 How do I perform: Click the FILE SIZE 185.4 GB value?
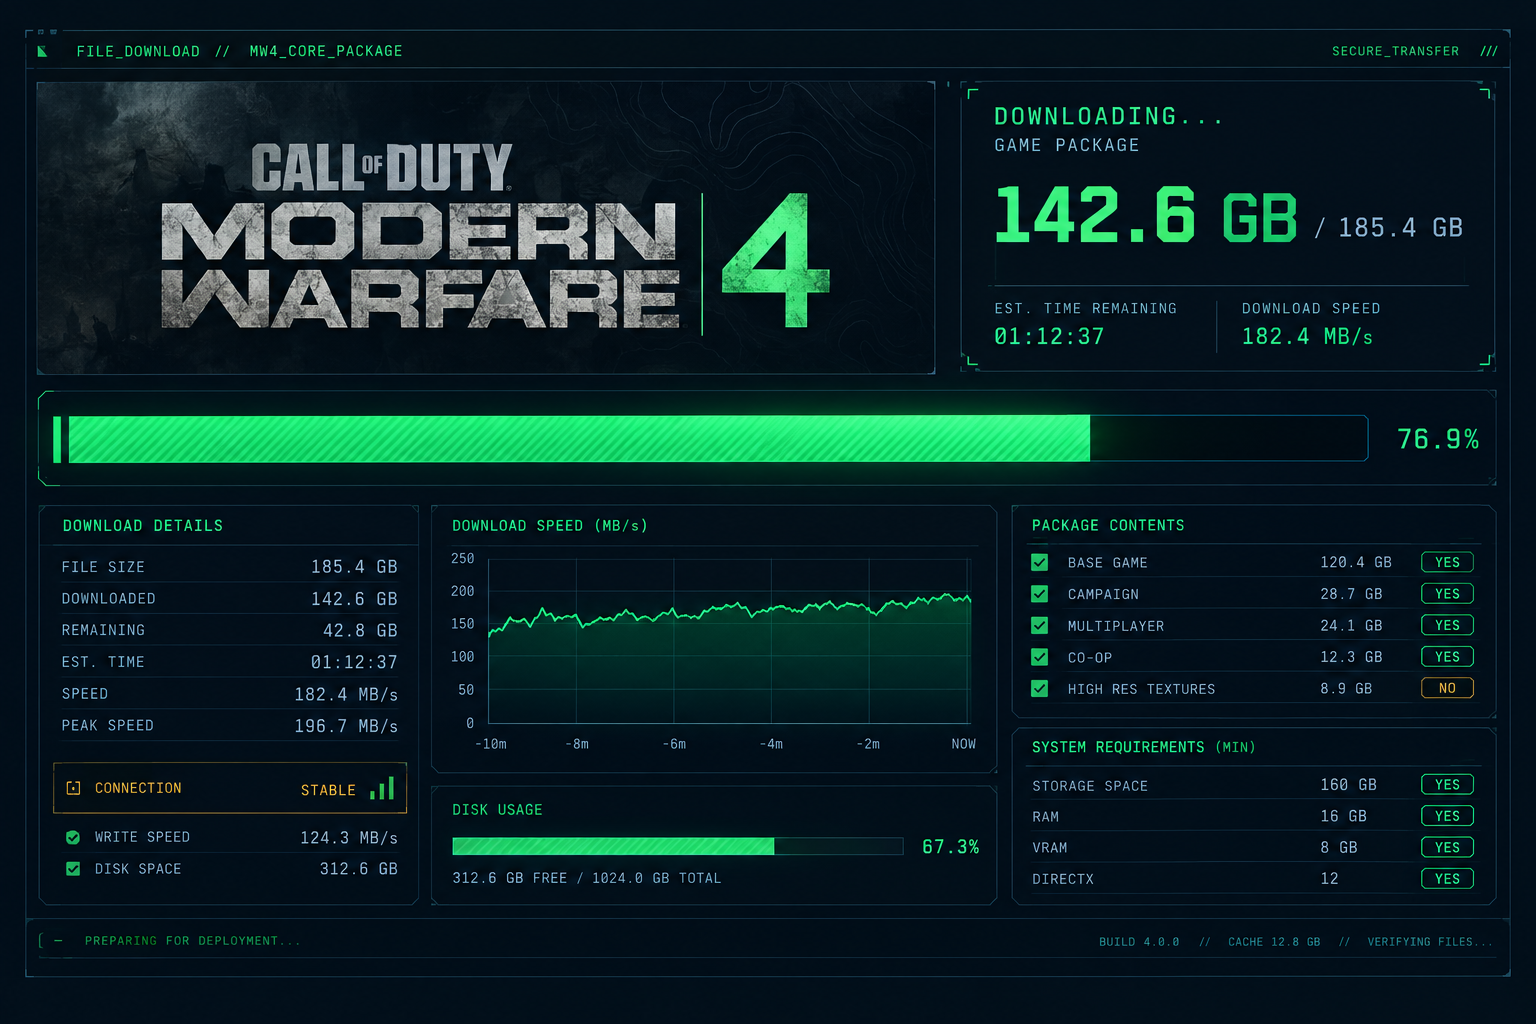coord(354,567)
